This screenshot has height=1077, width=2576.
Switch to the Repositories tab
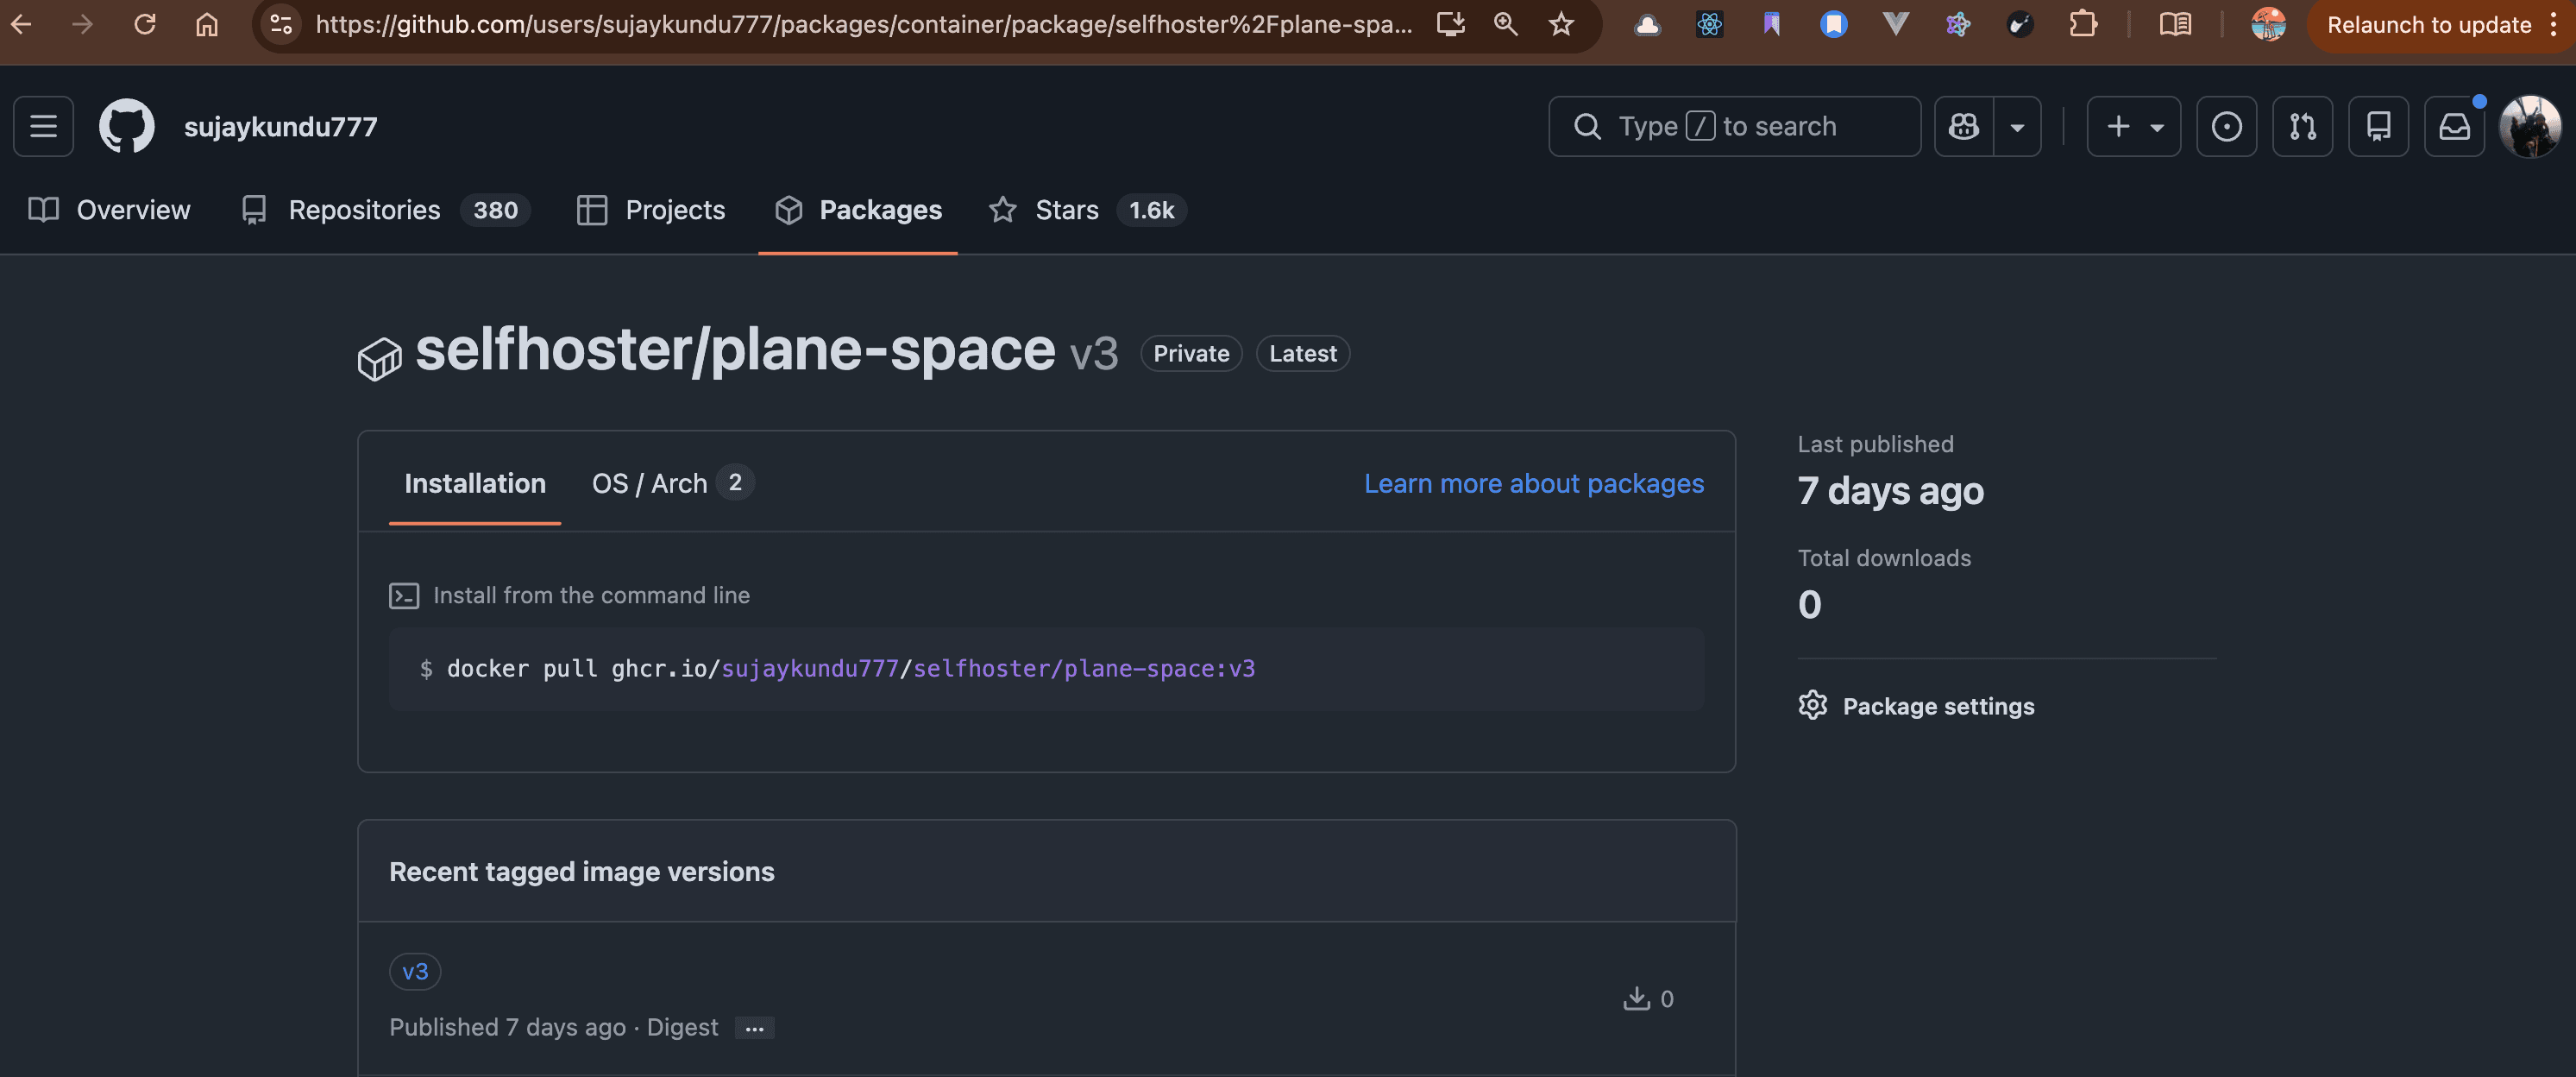(x=385, y=210)
